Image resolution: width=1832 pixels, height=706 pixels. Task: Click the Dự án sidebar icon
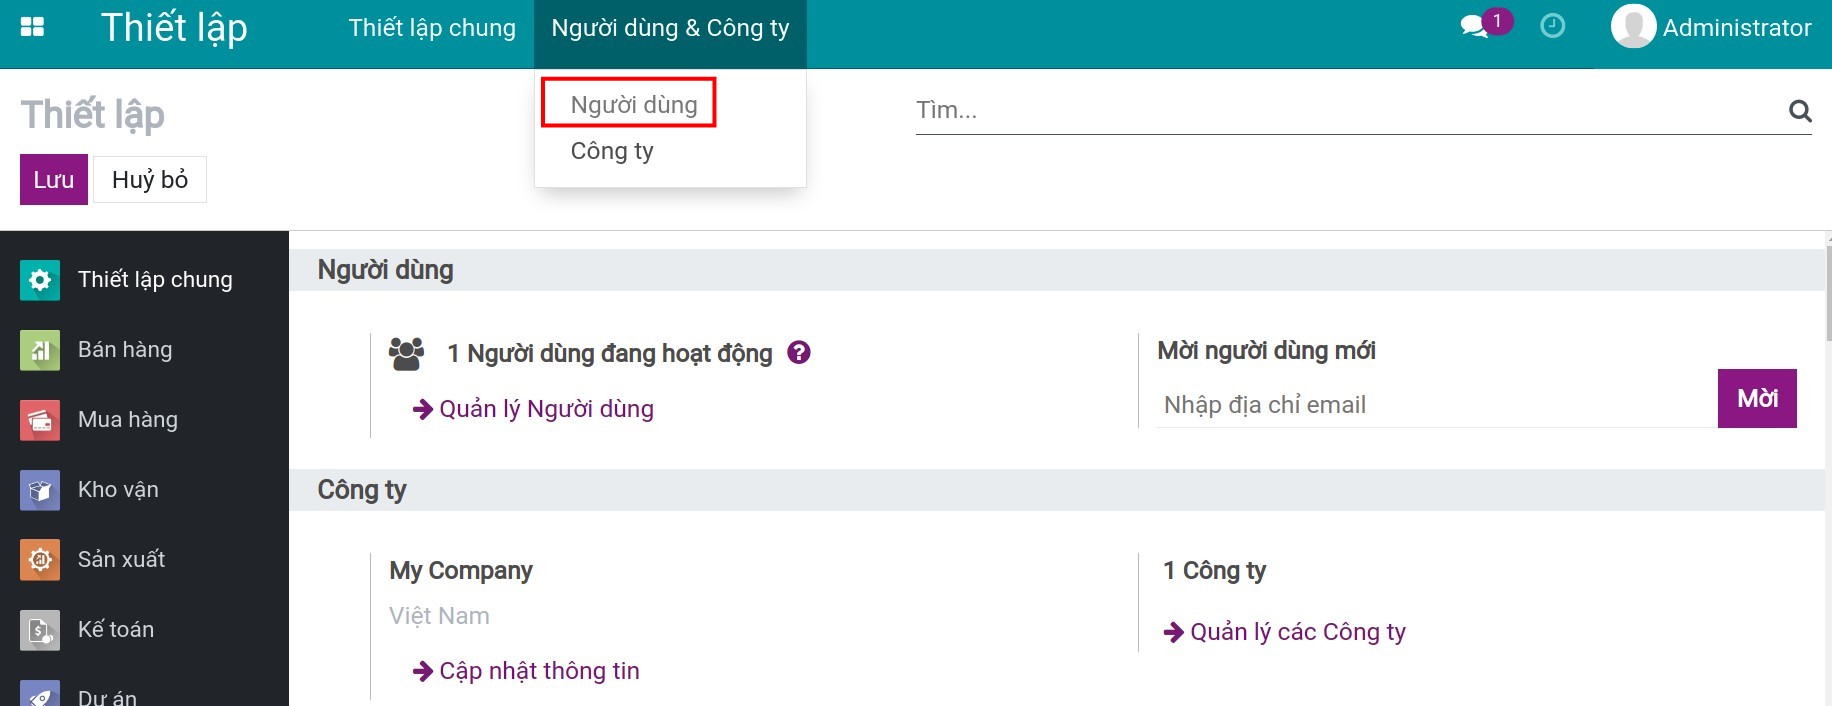pos(40,693)
